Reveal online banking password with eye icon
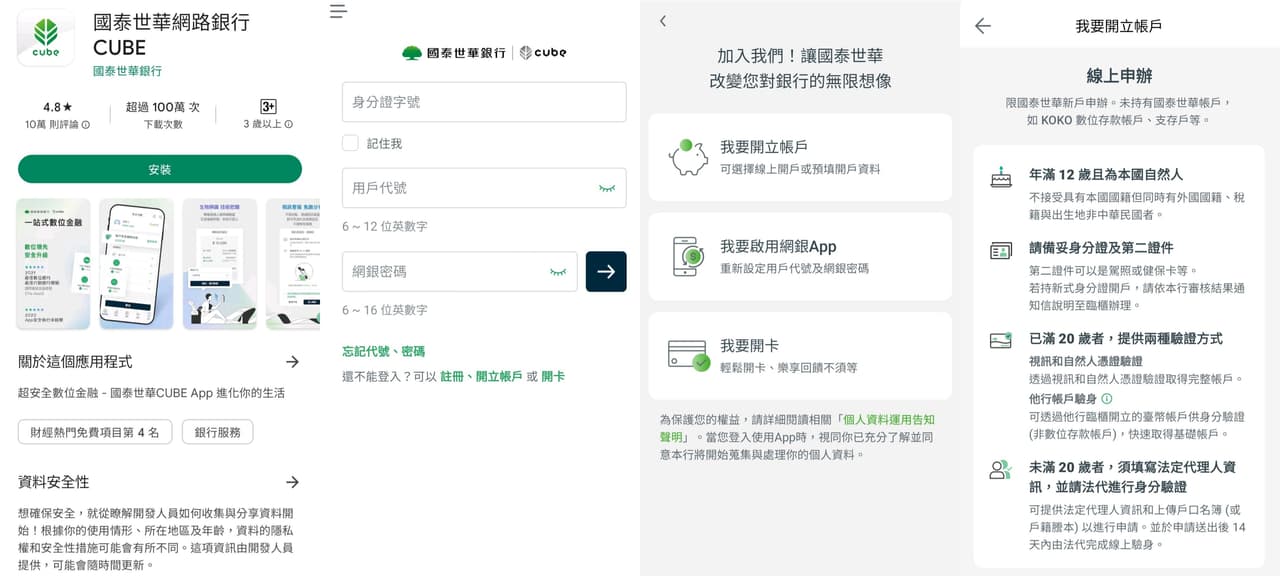Viewport: 1280px width, 576px height. (x=558, y=272)
